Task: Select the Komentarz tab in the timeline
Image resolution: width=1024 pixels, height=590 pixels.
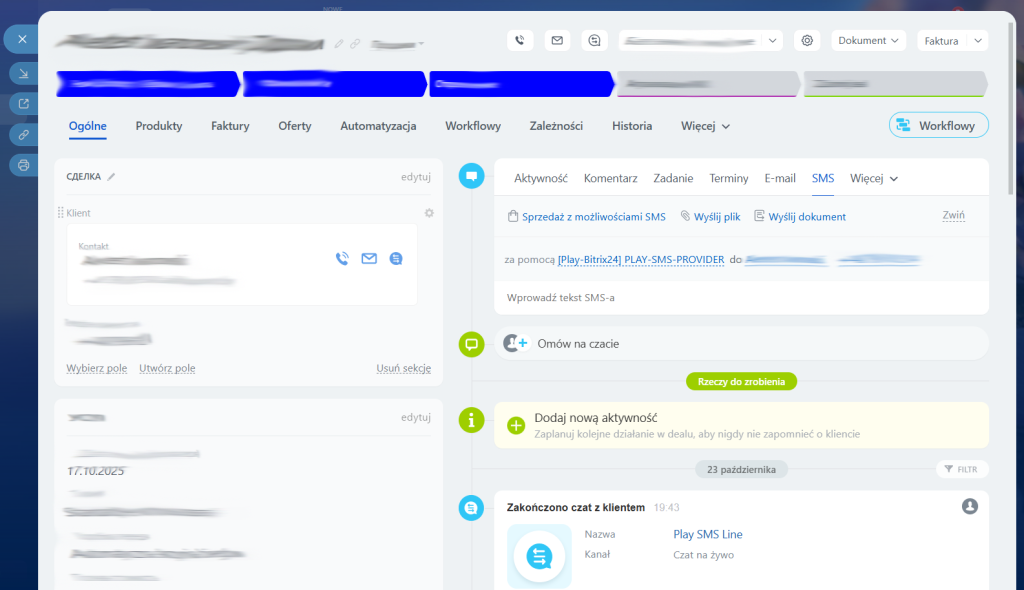Action: 610,178
